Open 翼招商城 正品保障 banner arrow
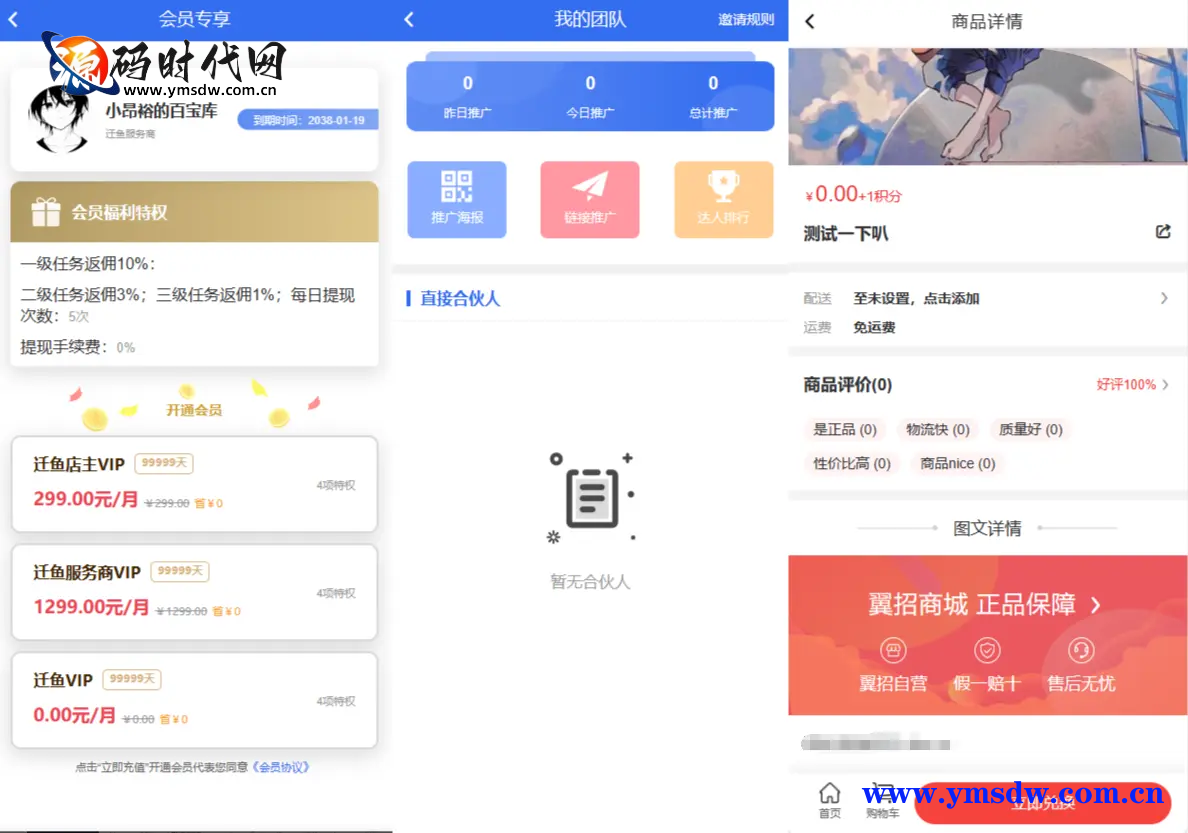Screen dimensions: 1188x833 (x=1095, y=605)
